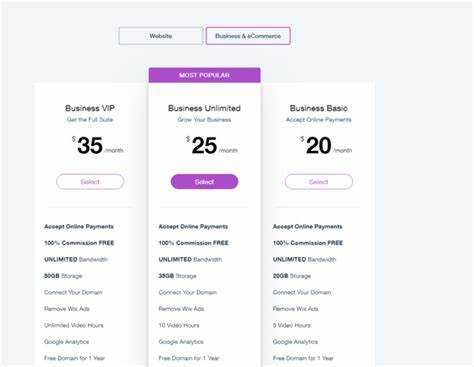Screen dimensions: 474x367
Task: Click the $35 per month price
Action: point(97,146)
